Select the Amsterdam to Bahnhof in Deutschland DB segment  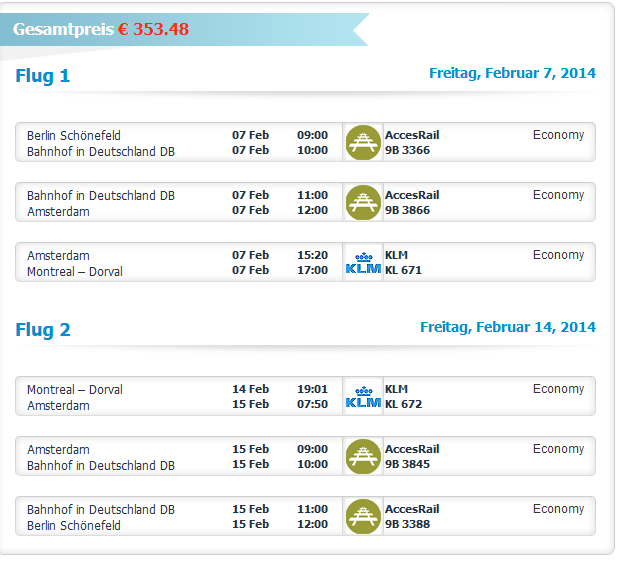(x=305, y=457)
